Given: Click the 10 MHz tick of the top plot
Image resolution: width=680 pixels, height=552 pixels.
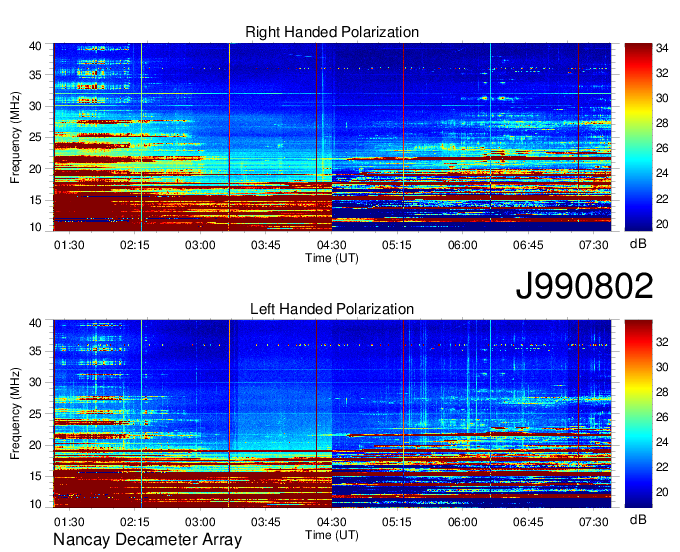Looking at the screenshot, I should tap(36, 227).
